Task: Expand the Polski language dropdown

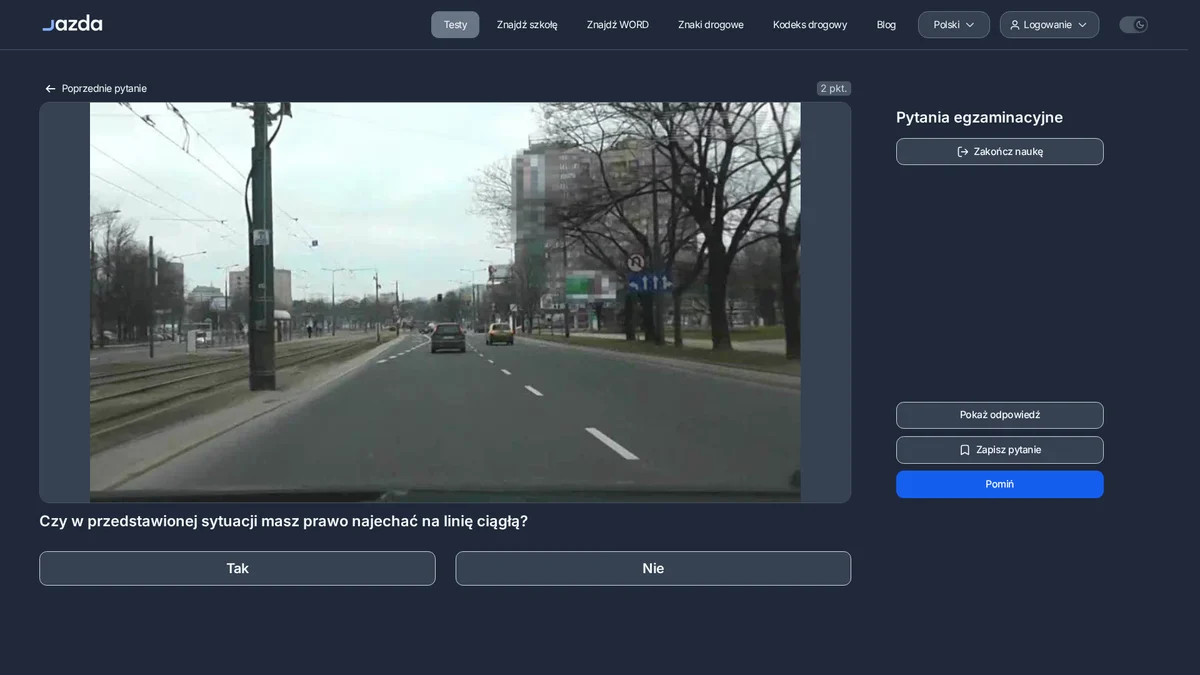Action: (954, 25)
